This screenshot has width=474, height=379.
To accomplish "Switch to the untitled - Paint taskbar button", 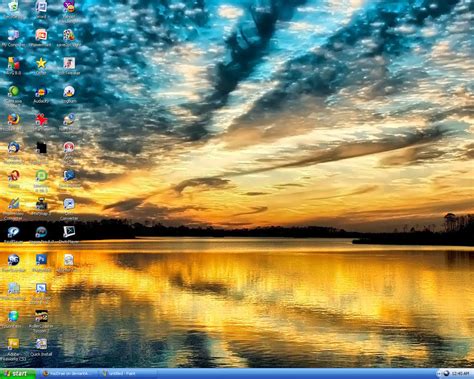I will tap(128, 374).
